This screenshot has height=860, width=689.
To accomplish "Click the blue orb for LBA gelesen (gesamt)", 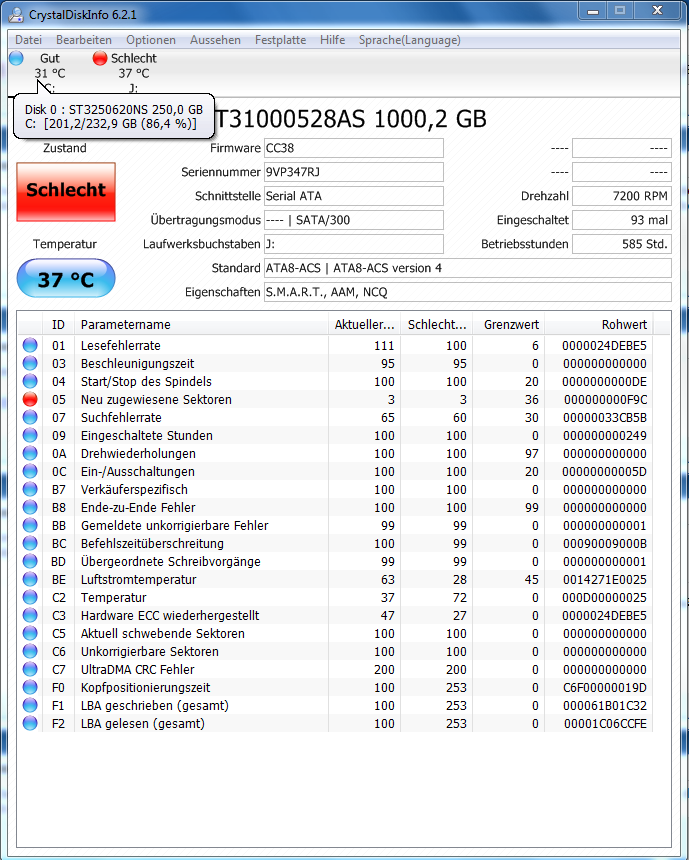I will pos(30,723).
